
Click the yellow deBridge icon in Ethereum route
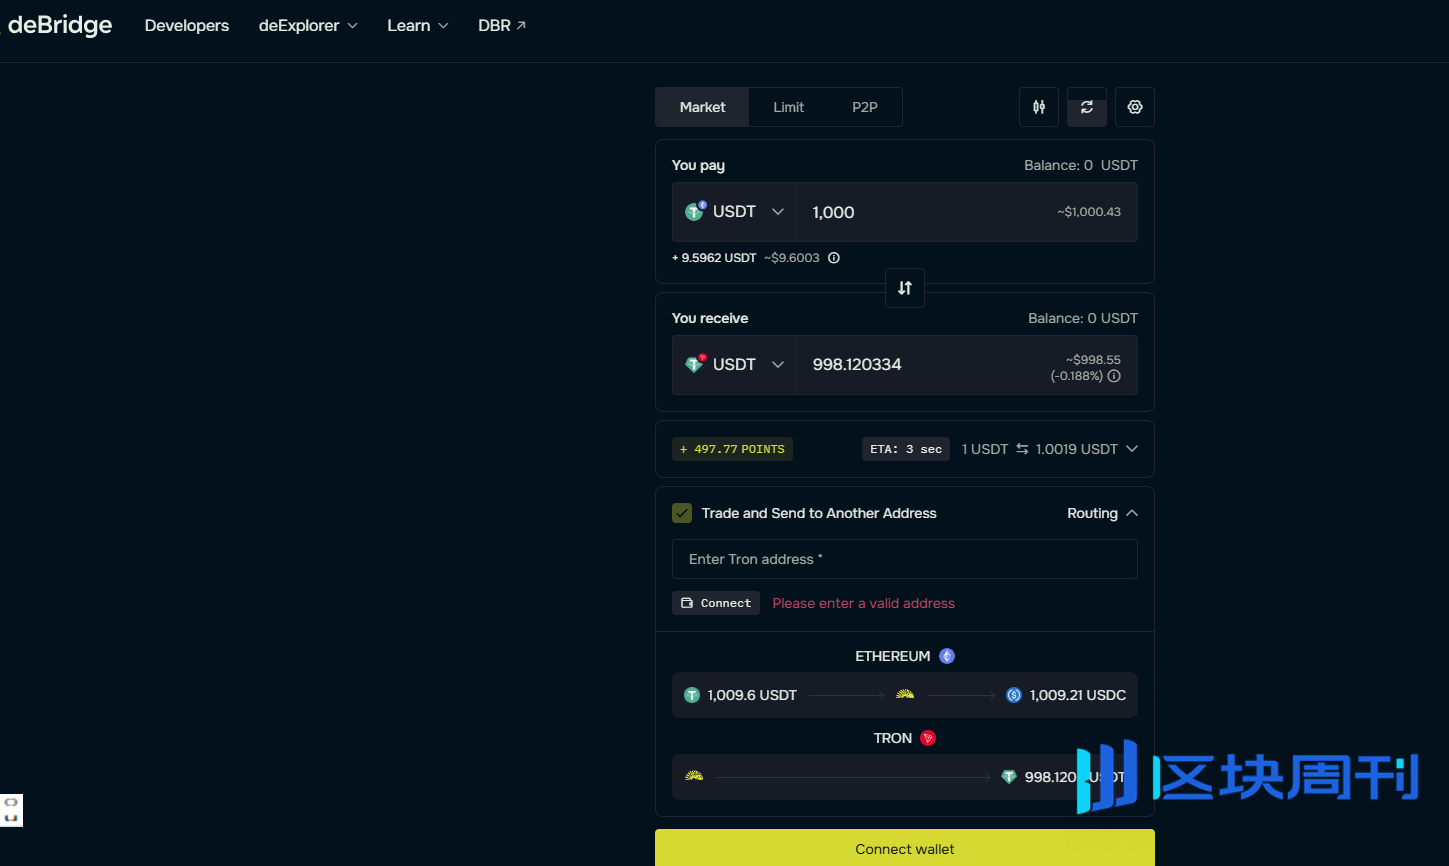[x=905, y=694]
